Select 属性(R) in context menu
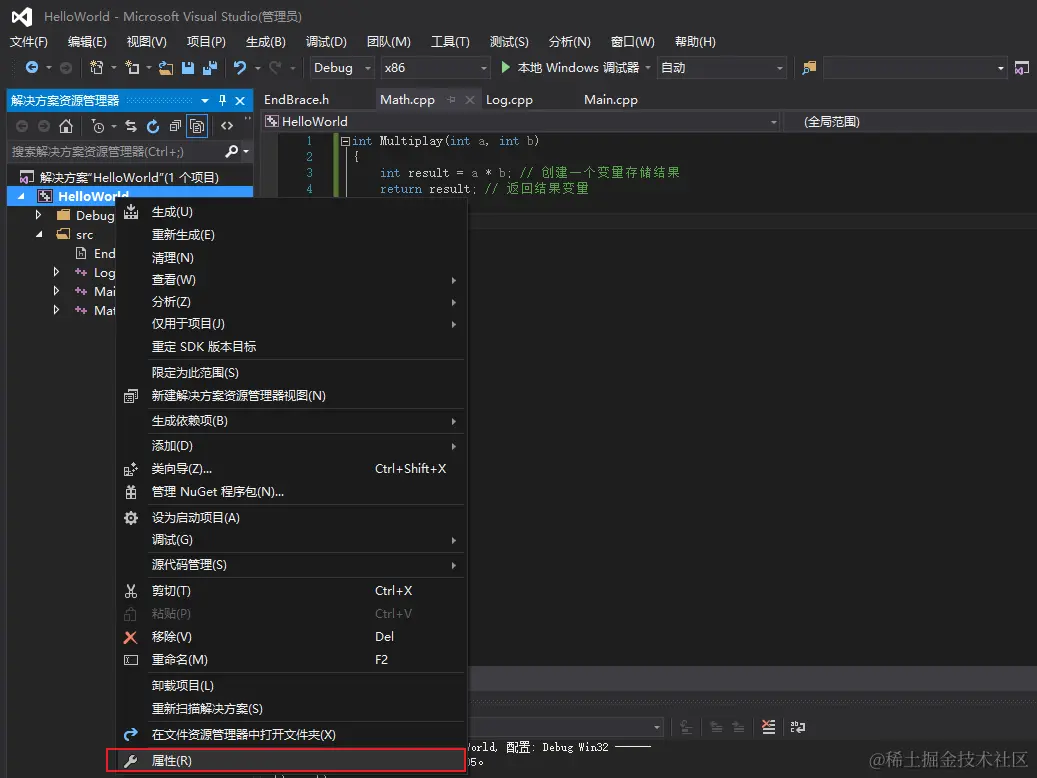Image resolution: width=1037 pixels, height=778 pixels. [286, 761]
